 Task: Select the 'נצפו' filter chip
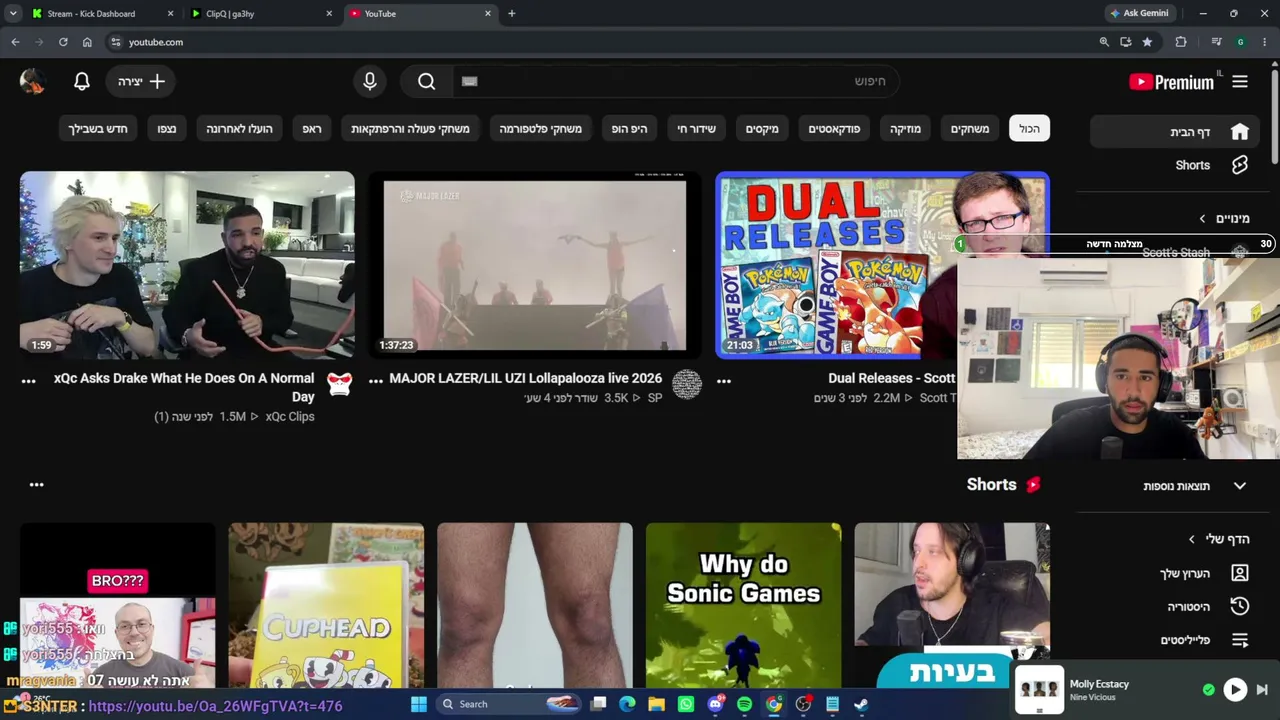[166, 129]
